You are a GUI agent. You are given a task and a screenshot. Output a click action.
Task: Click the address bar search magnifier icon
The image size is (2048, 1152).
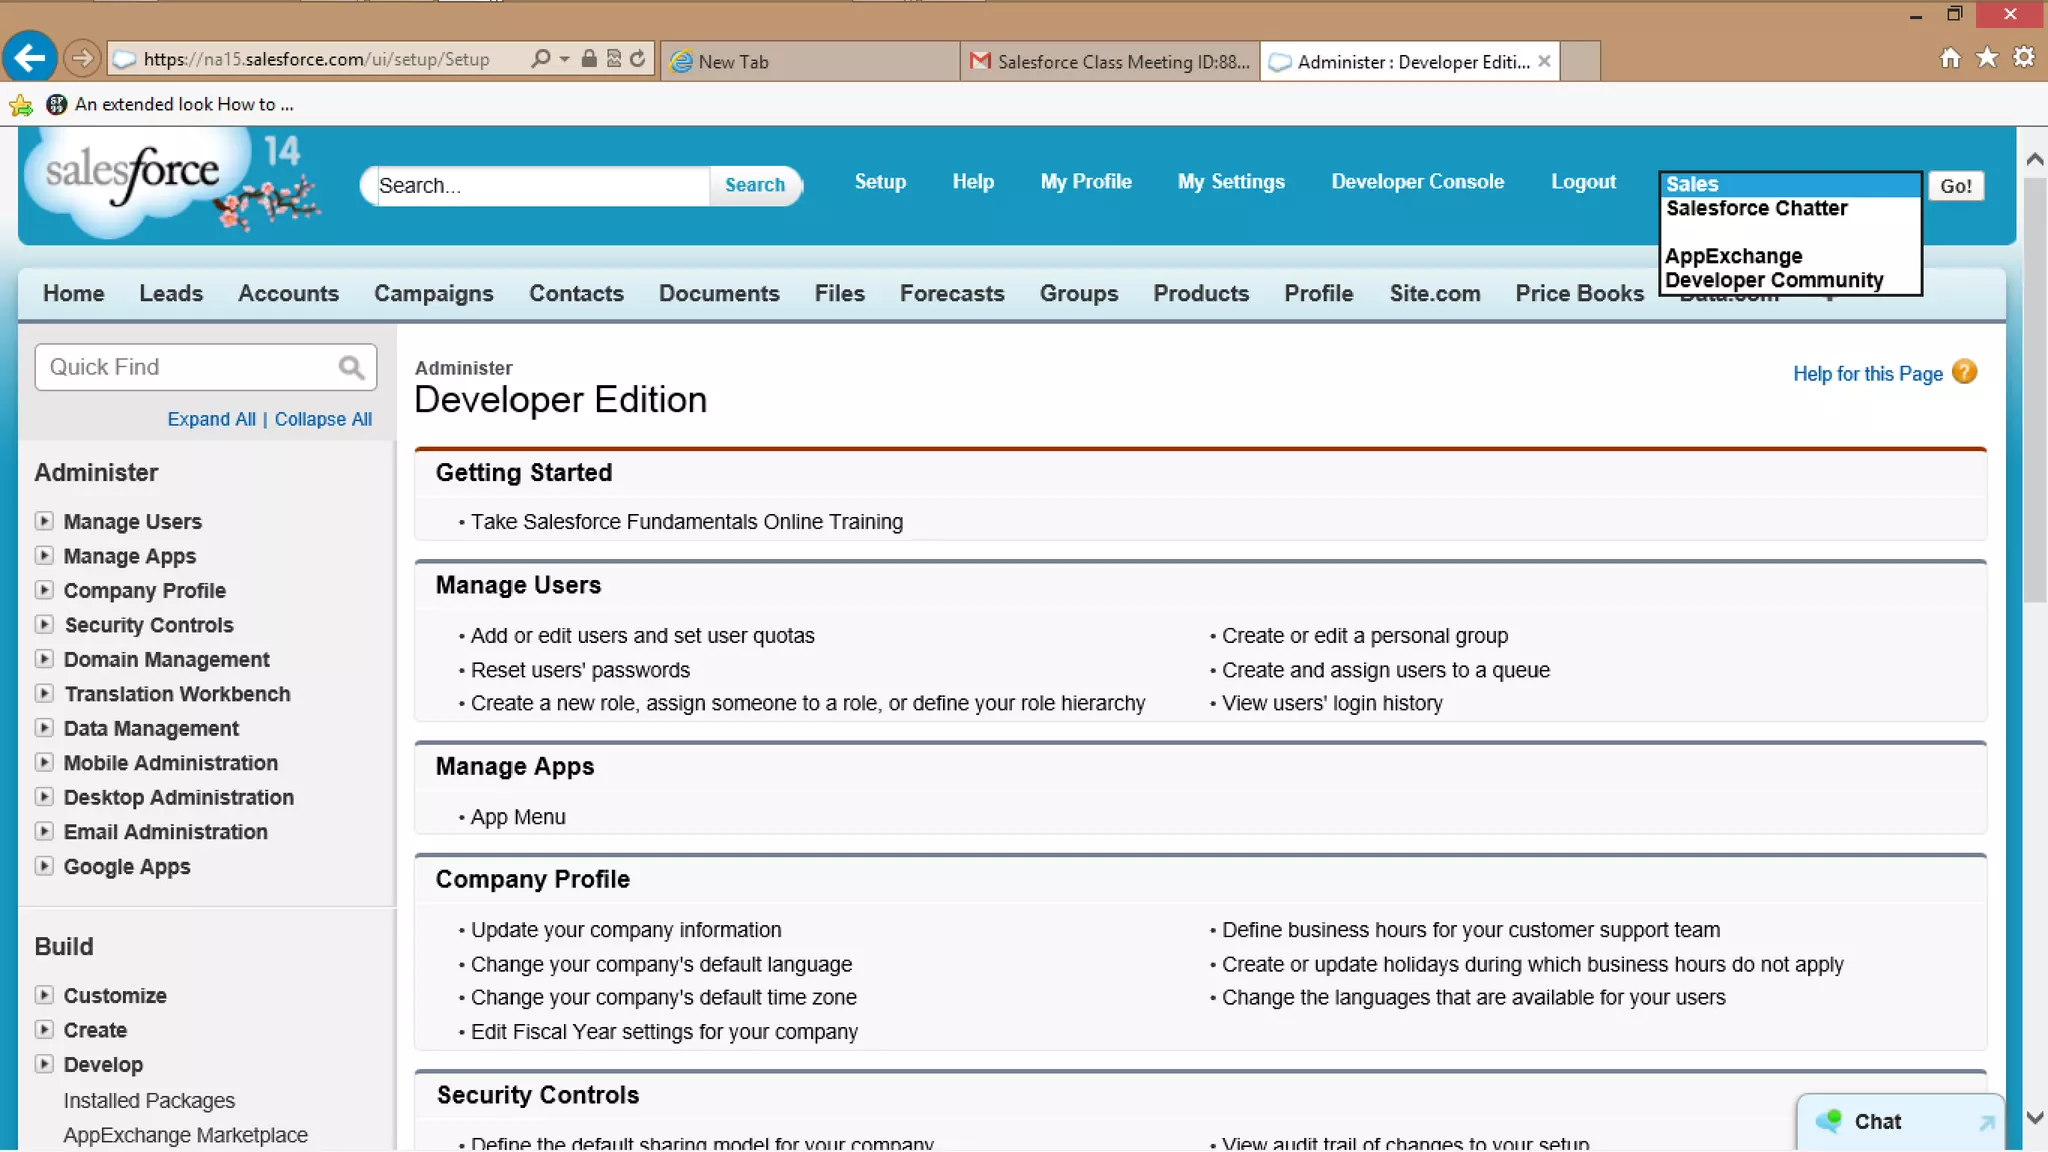tap(541, 59)
